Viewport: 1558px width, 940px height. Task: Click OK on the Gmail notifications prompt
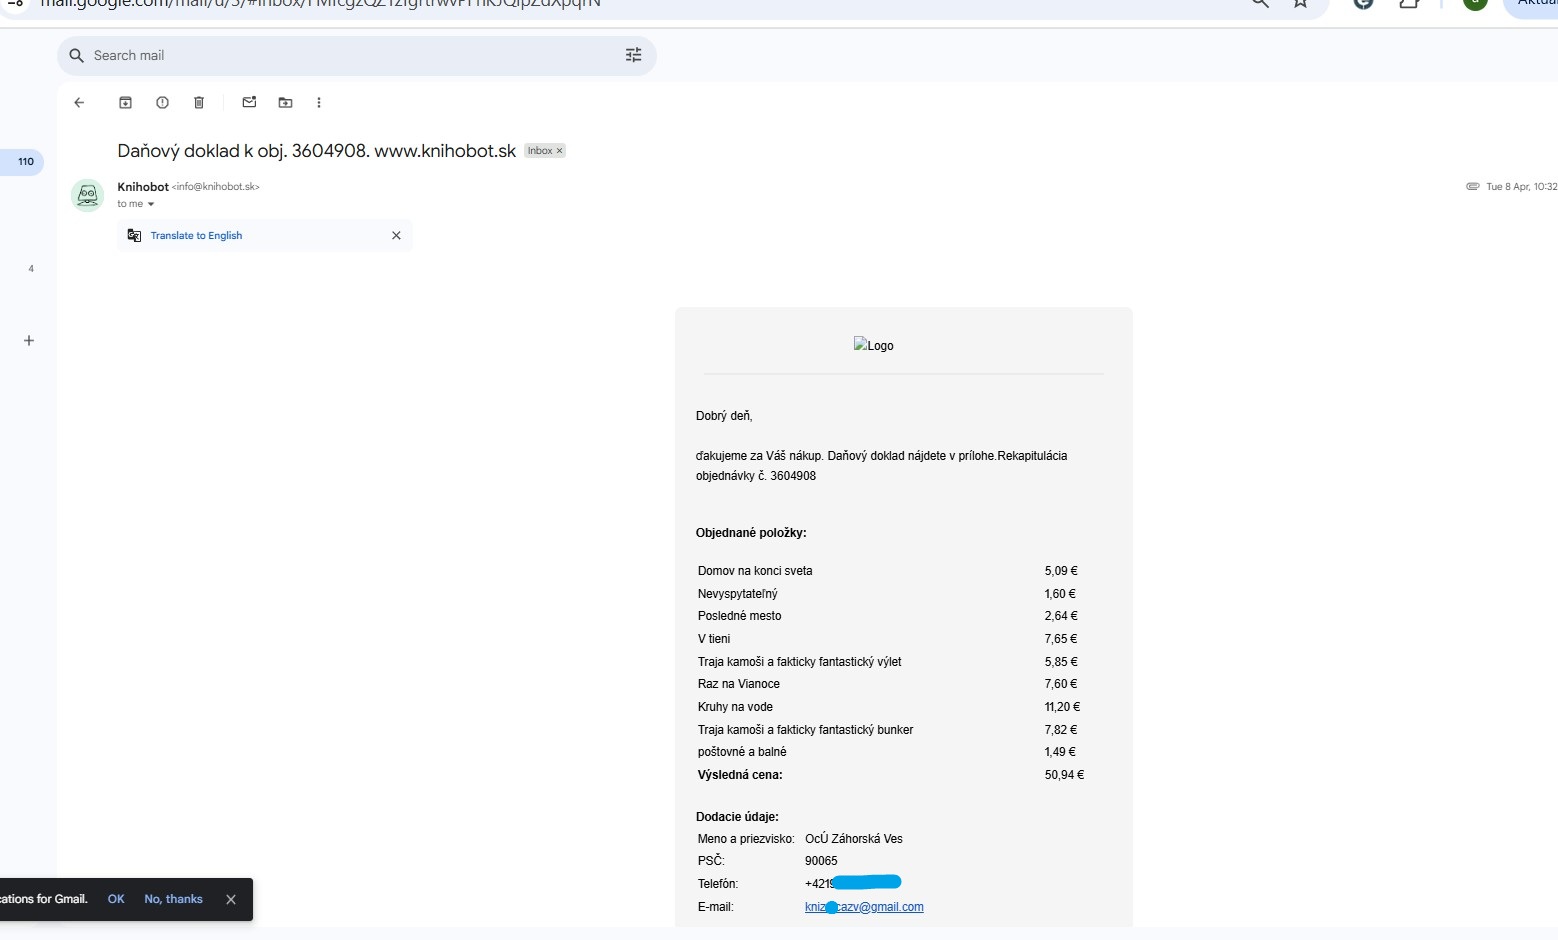click(x=116, y=899)
